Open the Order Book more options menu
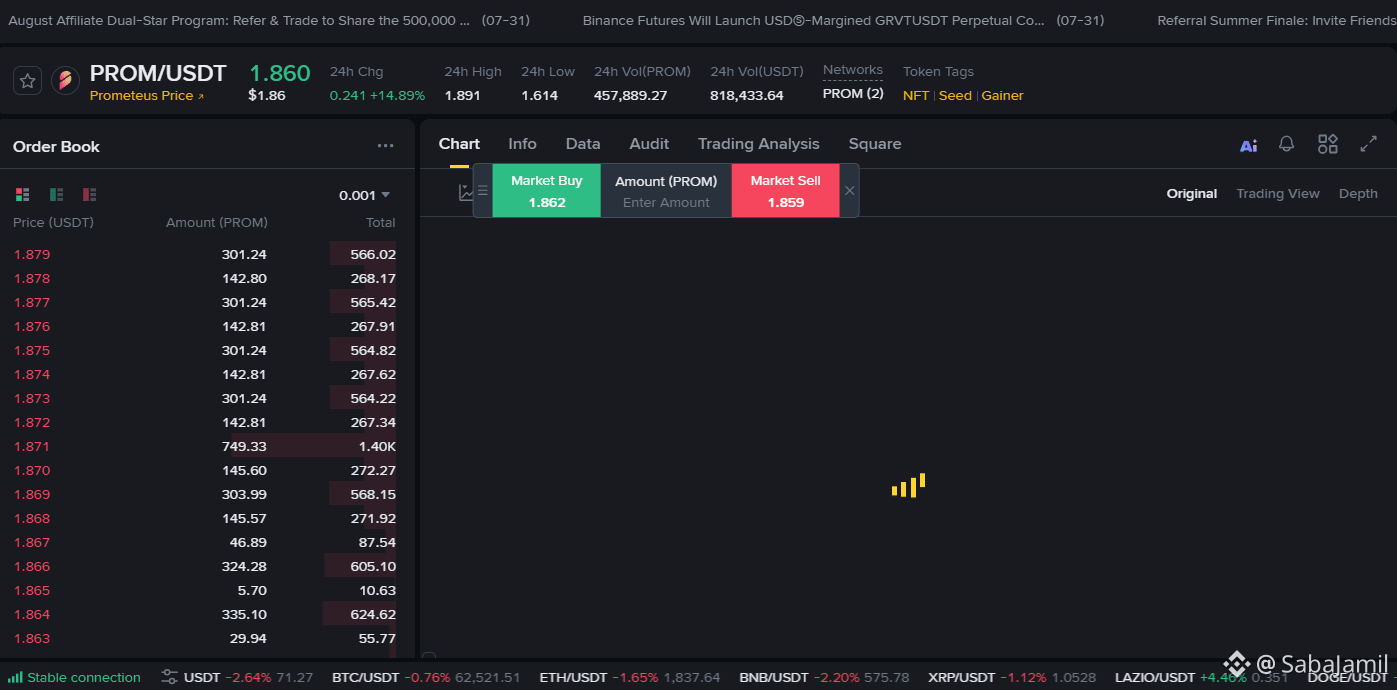 [x=385, y=146]
